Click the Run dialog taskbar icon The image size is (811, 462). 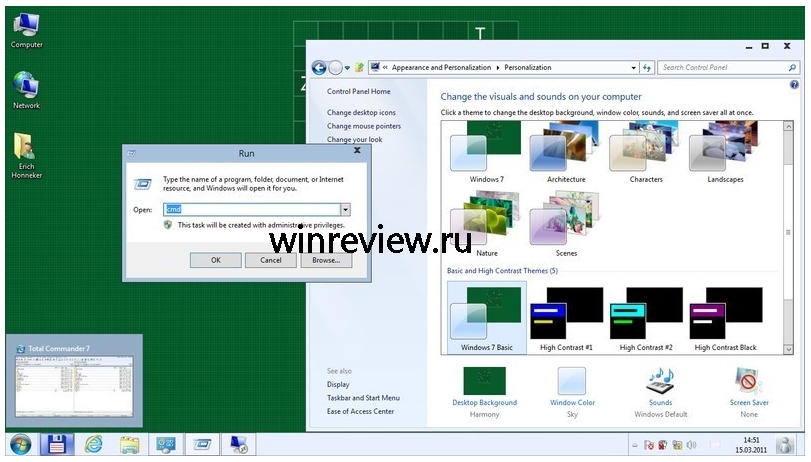(x=202, y=444)
